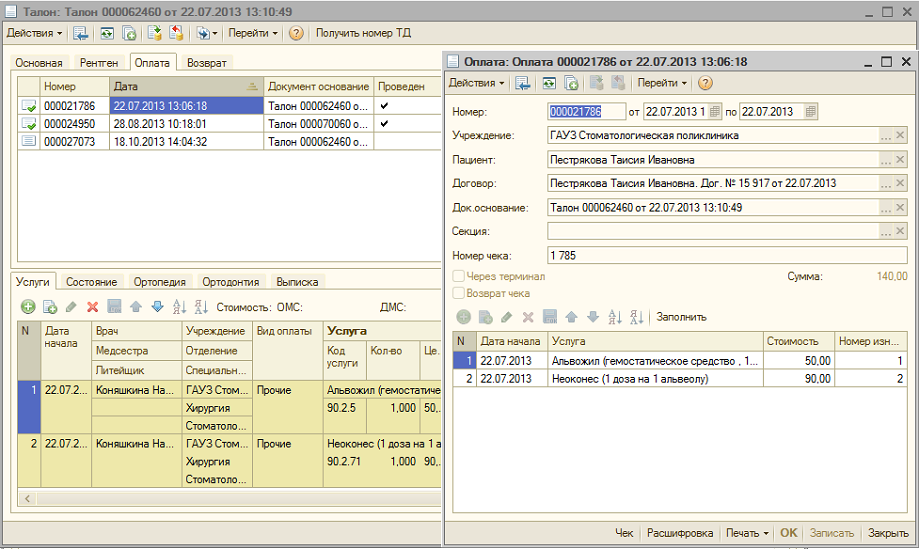Click the 'Расшифровка' button
Screen dimensions: 919x549
pos(680,533)
